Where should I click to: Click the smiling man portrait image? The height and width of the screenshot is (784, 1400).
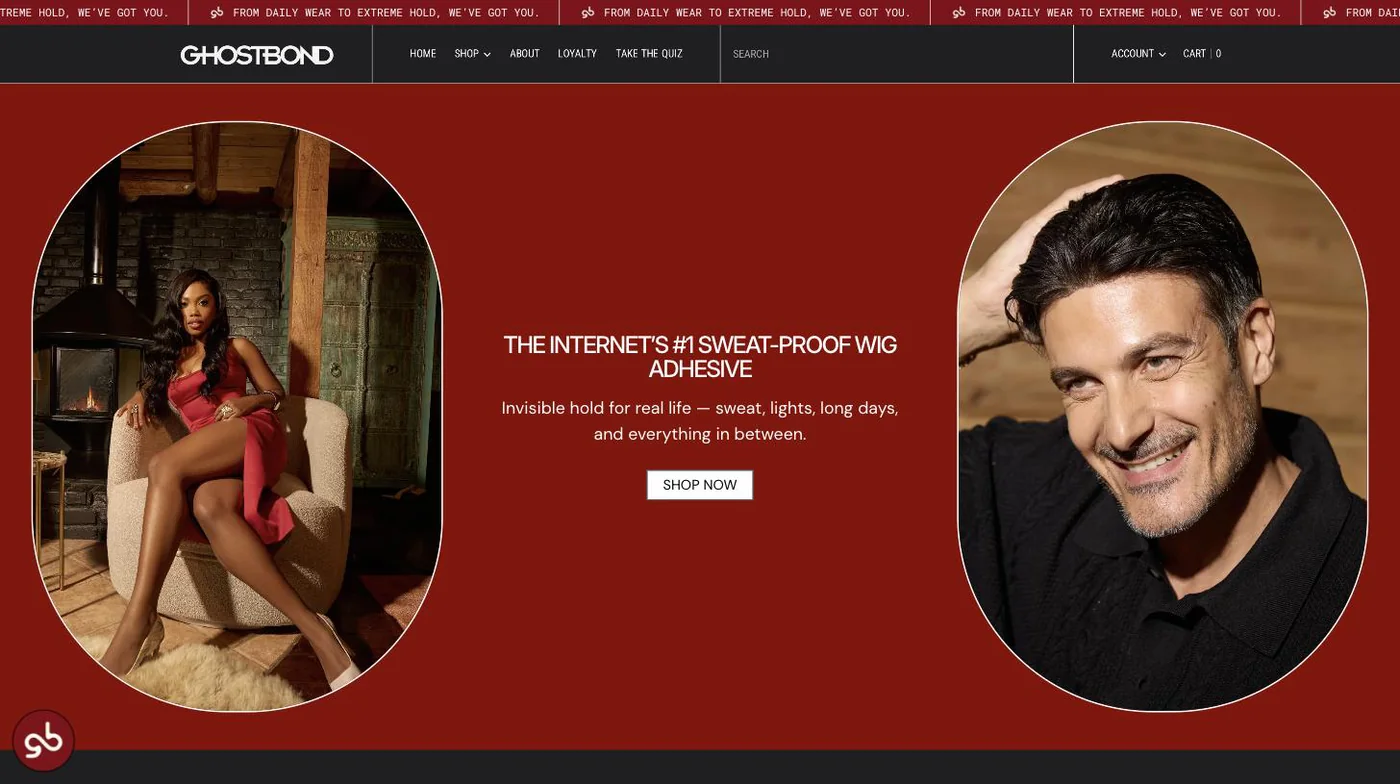tap(1162, 416)
